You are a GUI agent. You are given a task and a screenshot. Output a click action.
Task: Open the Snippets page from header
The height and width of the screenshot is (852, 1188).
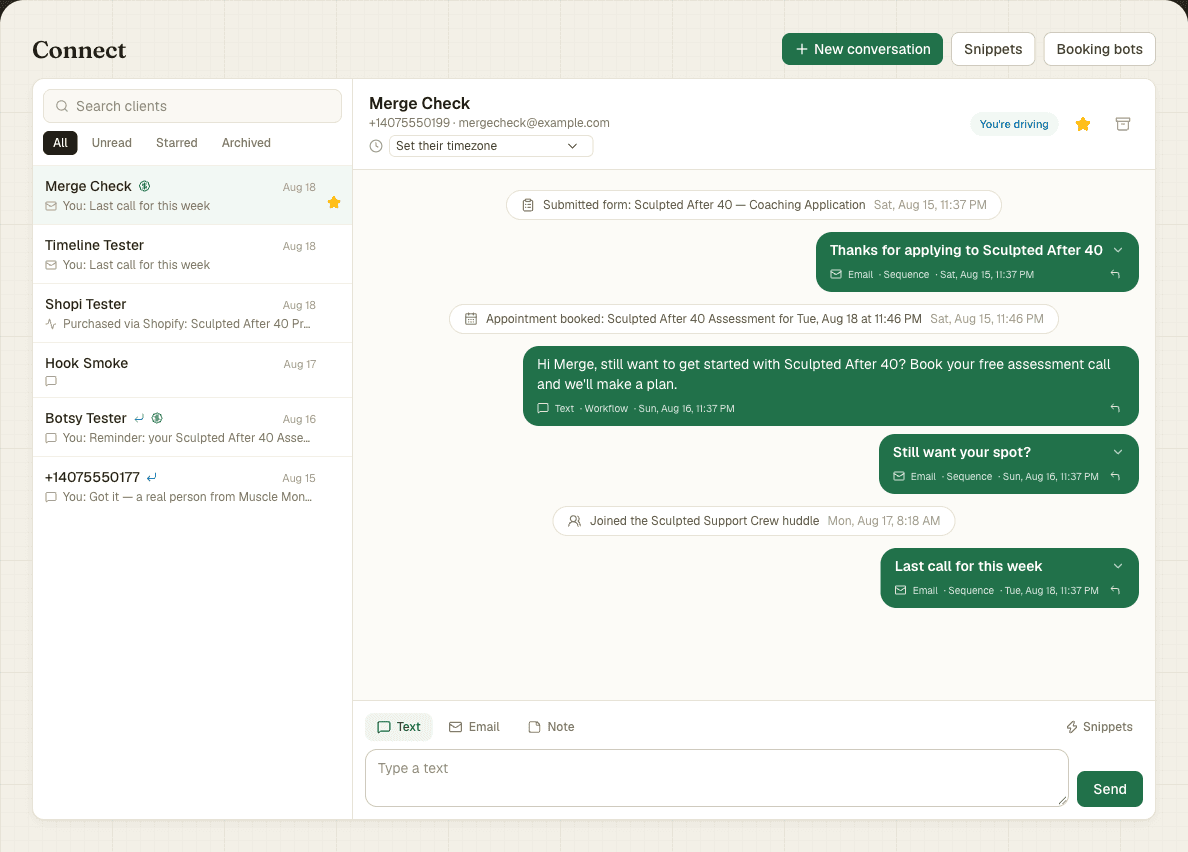(x=993, y=49)
